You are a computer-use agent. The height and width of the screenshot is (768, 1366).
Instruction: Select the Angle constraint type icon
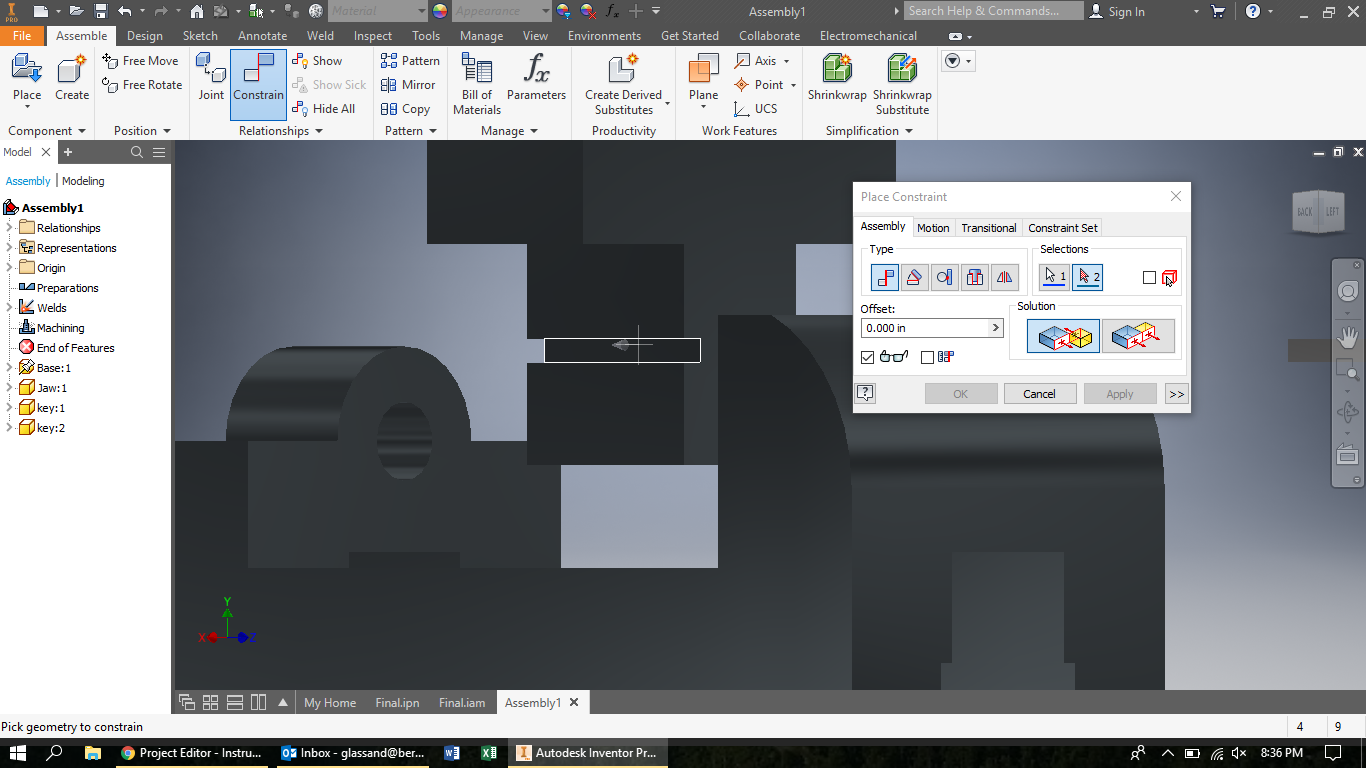914,278
